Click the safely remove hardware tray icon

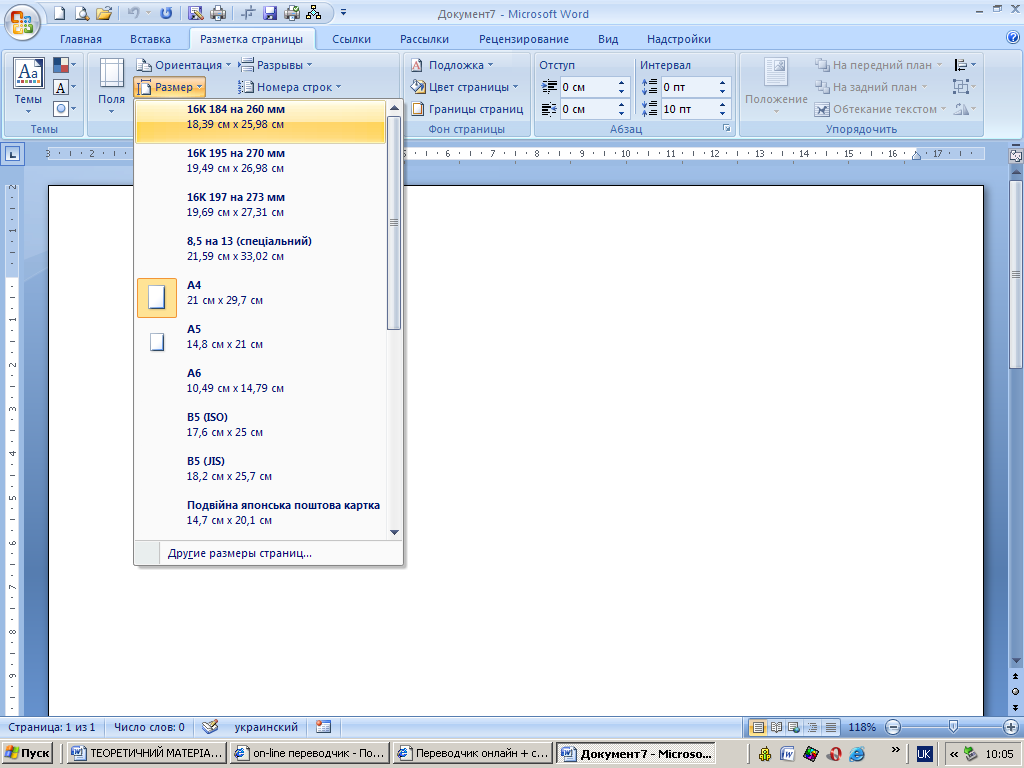971,754
